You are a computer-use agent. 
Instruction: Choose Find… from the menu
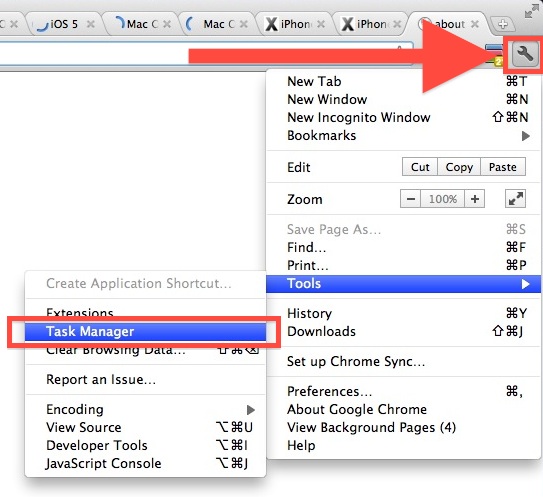(403, 247)
